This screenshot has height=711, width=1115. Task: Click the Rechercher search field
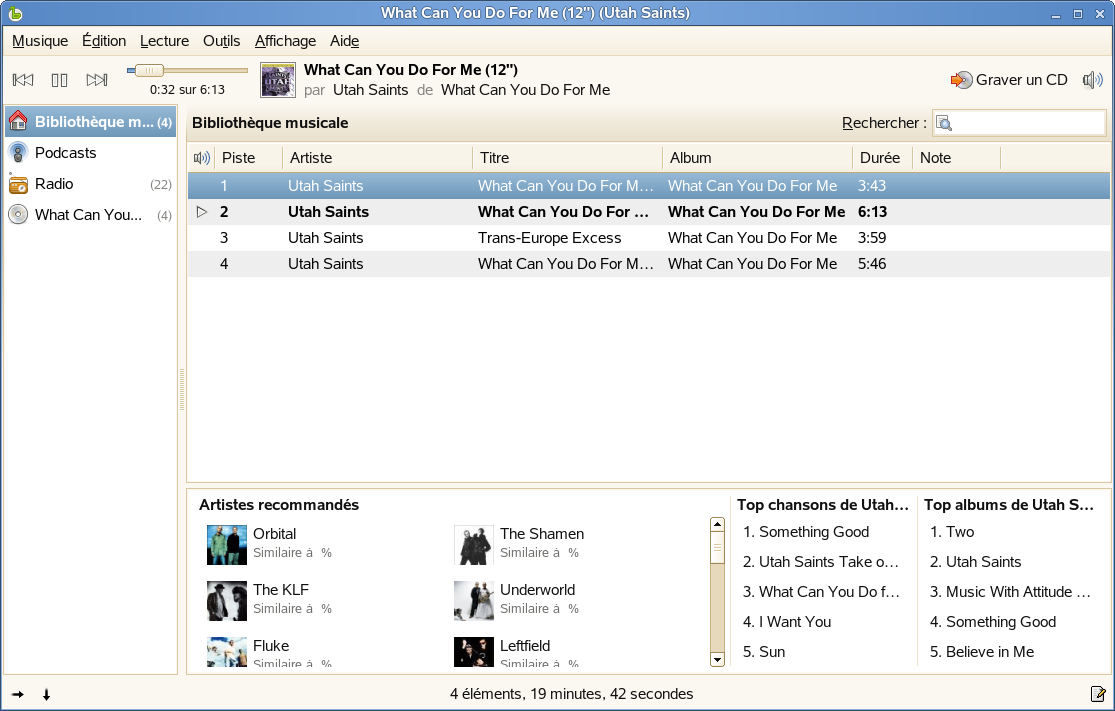[1020, 123]
